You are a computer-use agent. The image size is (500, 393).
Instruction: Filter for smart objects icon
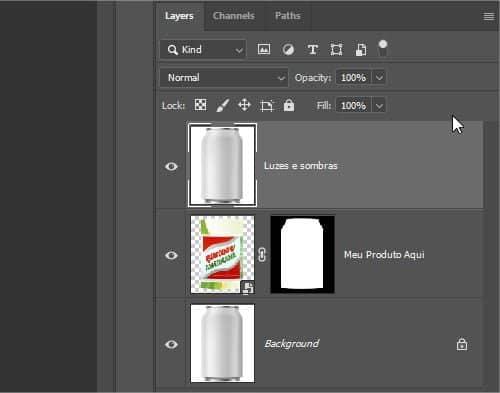tap(361, 50)
